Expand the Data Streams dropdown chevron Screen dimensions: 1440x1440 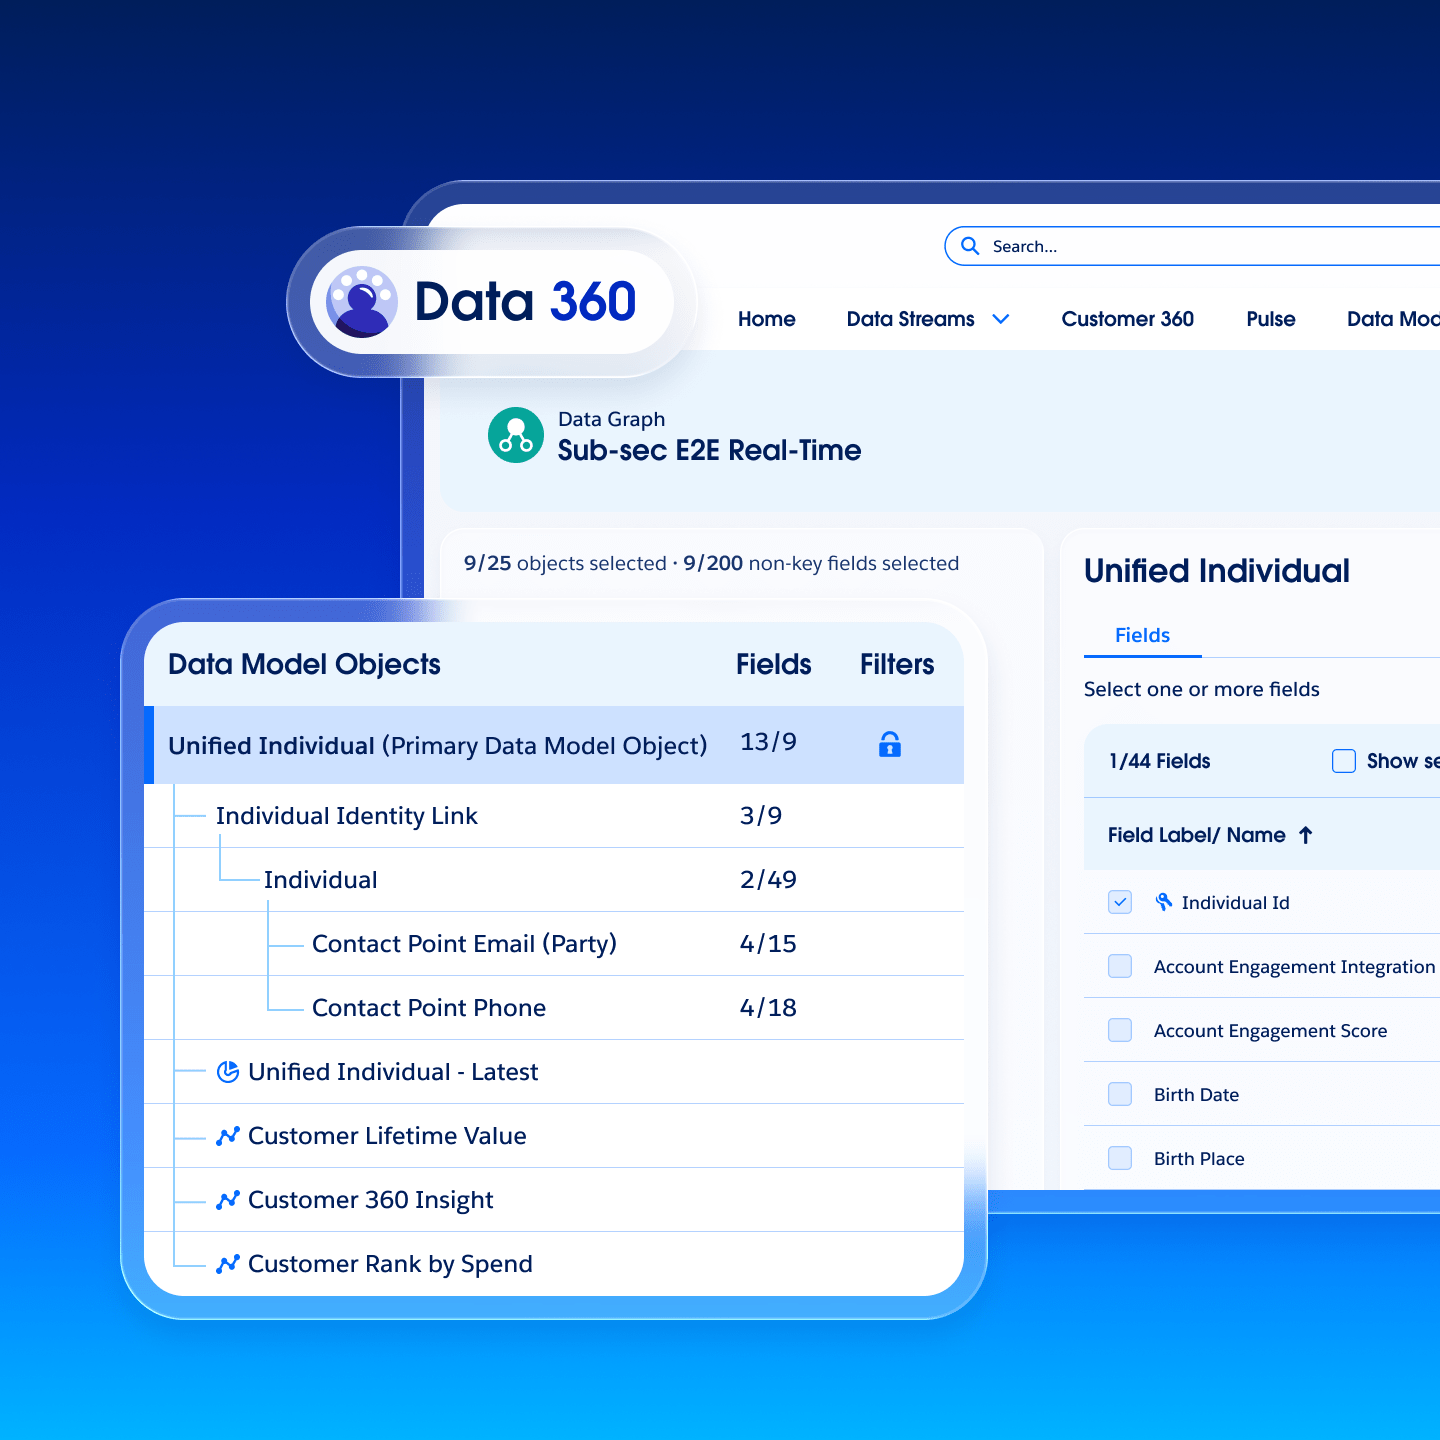[1001, 319]
